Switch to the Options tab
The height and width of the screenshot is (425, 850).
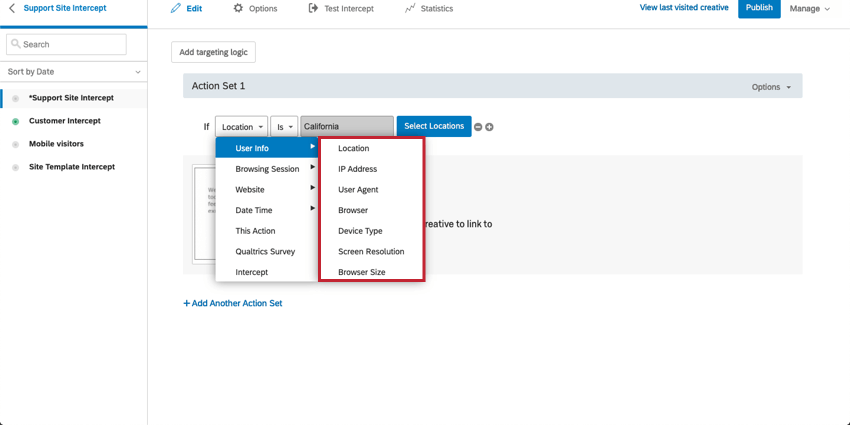tap(255, 9)
